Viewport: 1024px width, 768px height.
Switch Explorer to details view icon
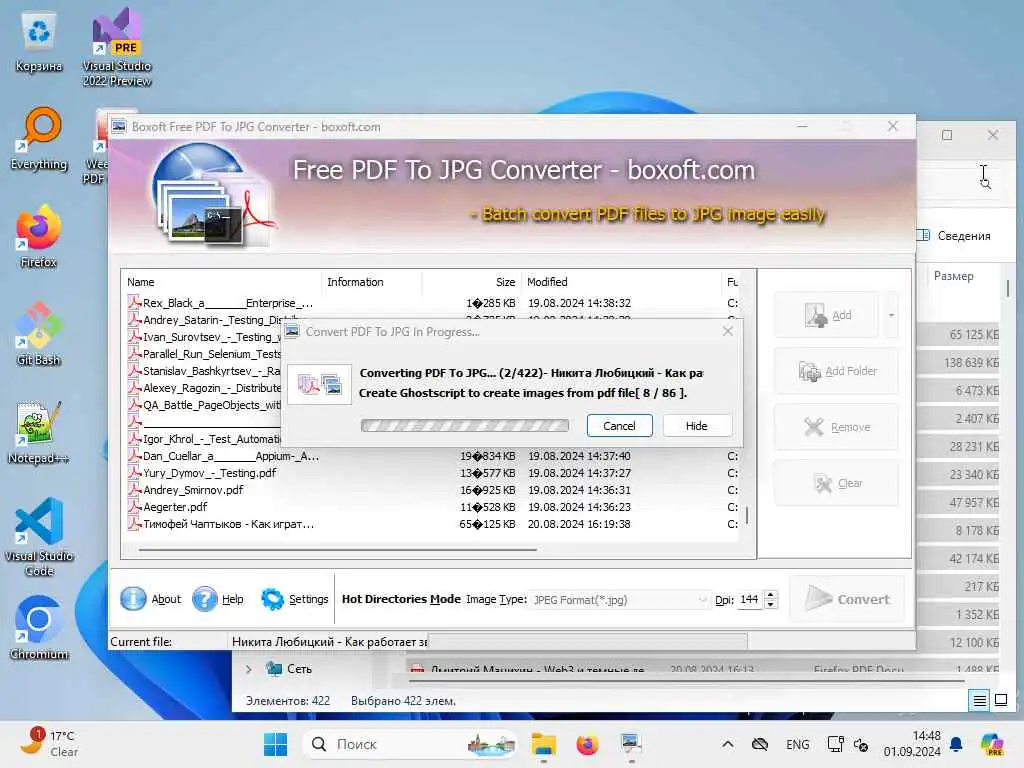(x=980, y=701)
